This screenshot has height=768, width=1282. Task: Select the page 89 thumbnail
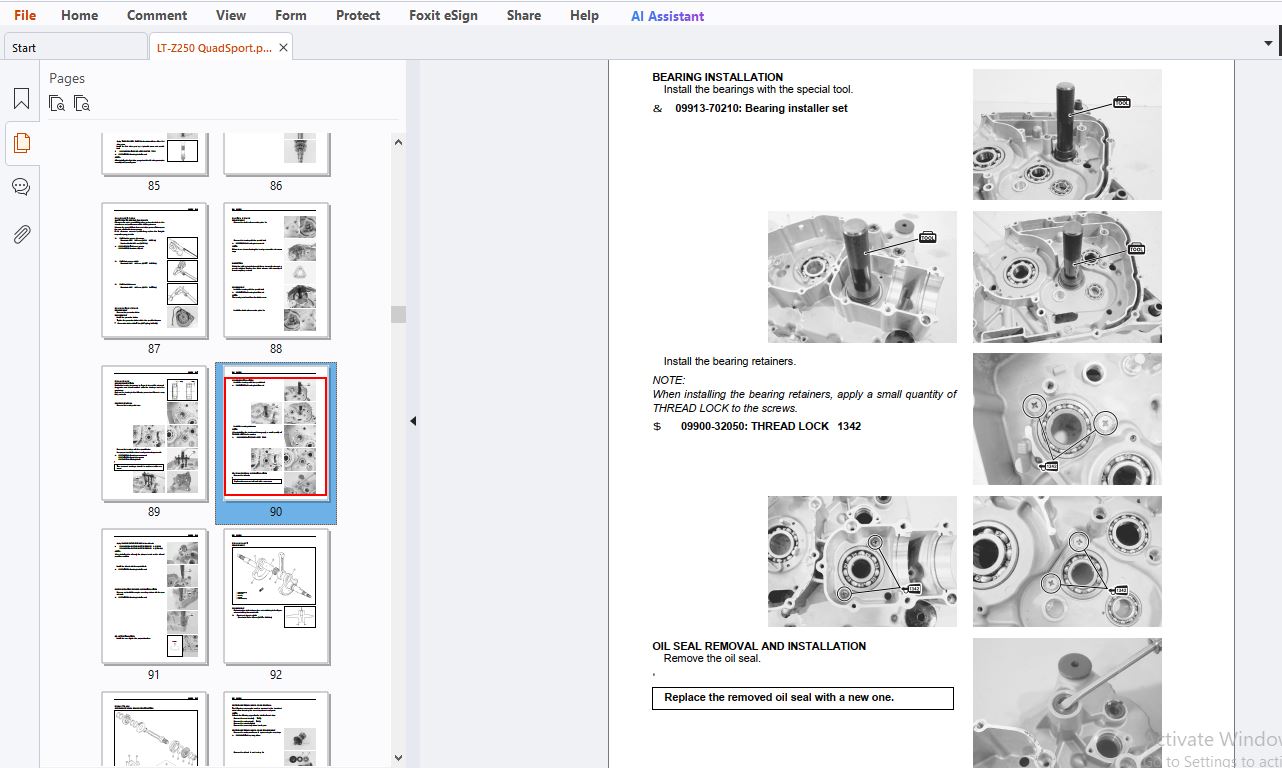tap(155, 433)
